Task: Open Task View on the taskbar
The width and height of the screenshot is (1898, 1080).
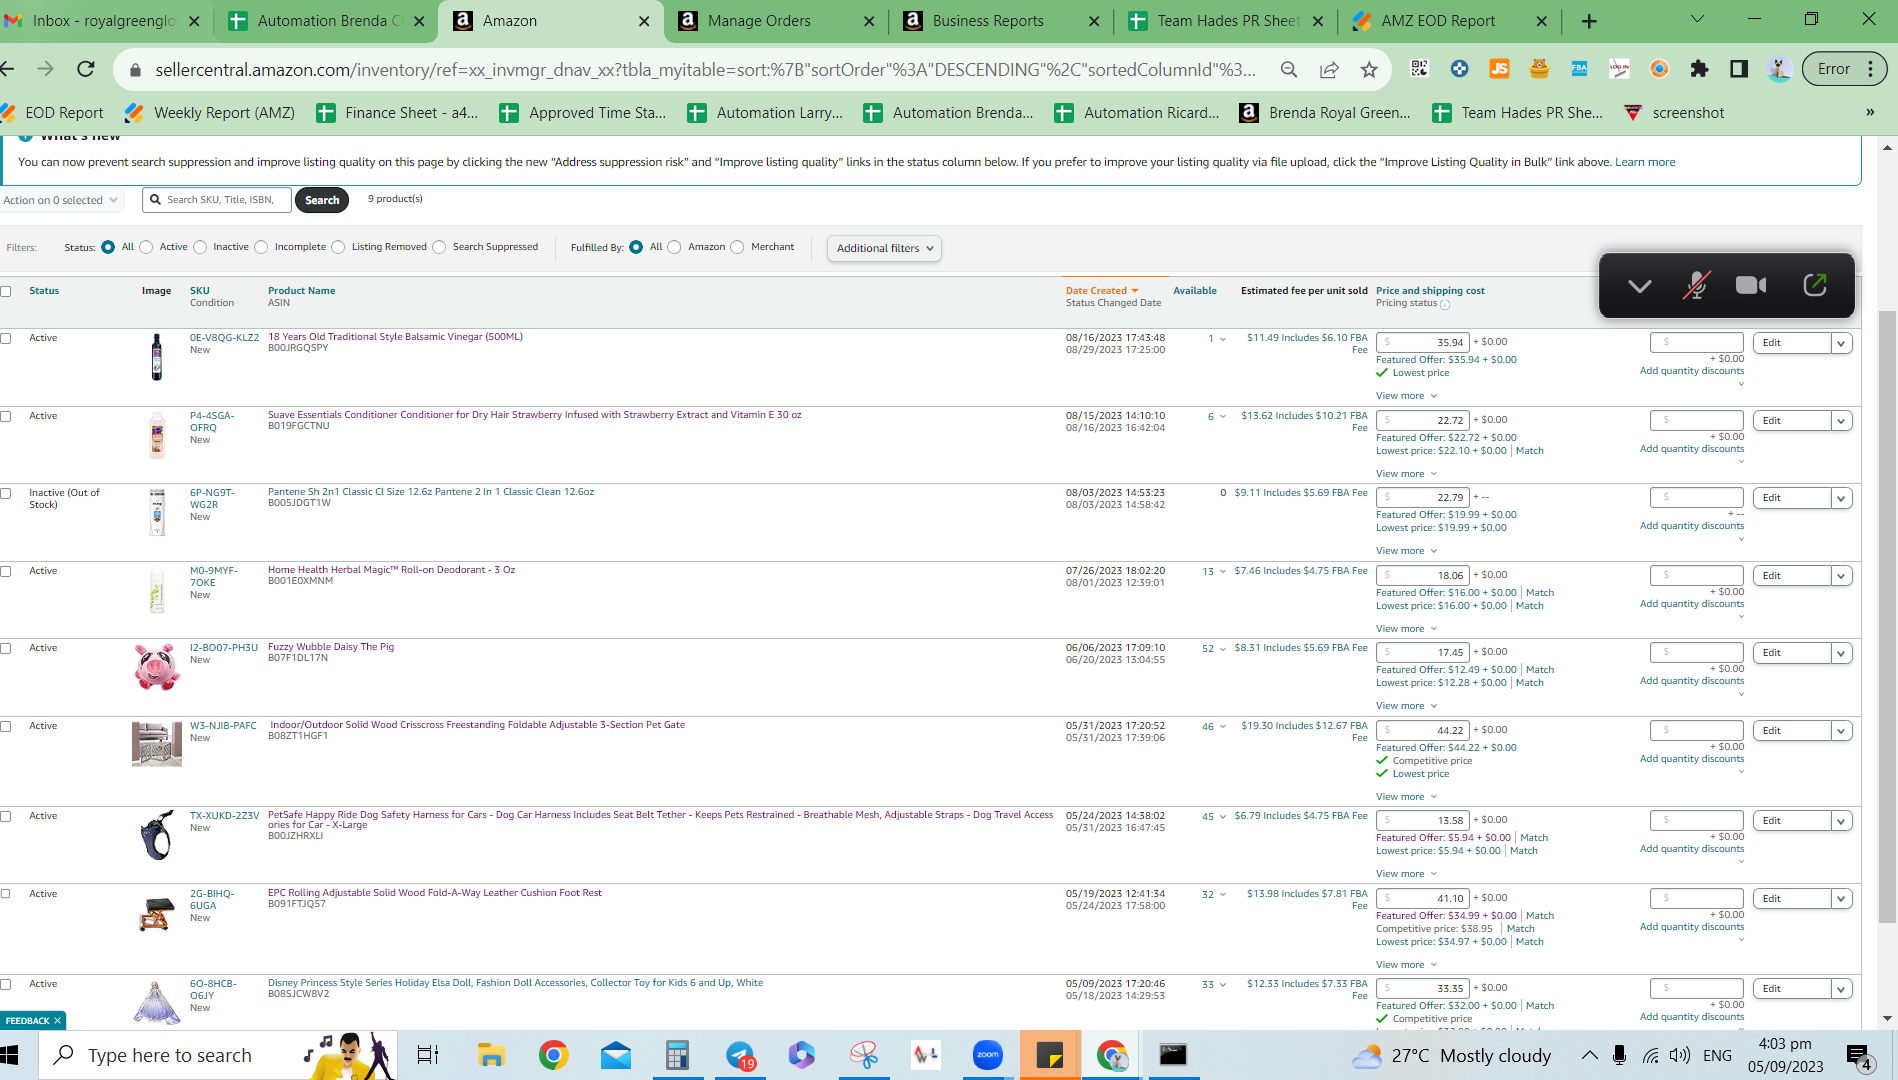Action: pos(428,1055)
